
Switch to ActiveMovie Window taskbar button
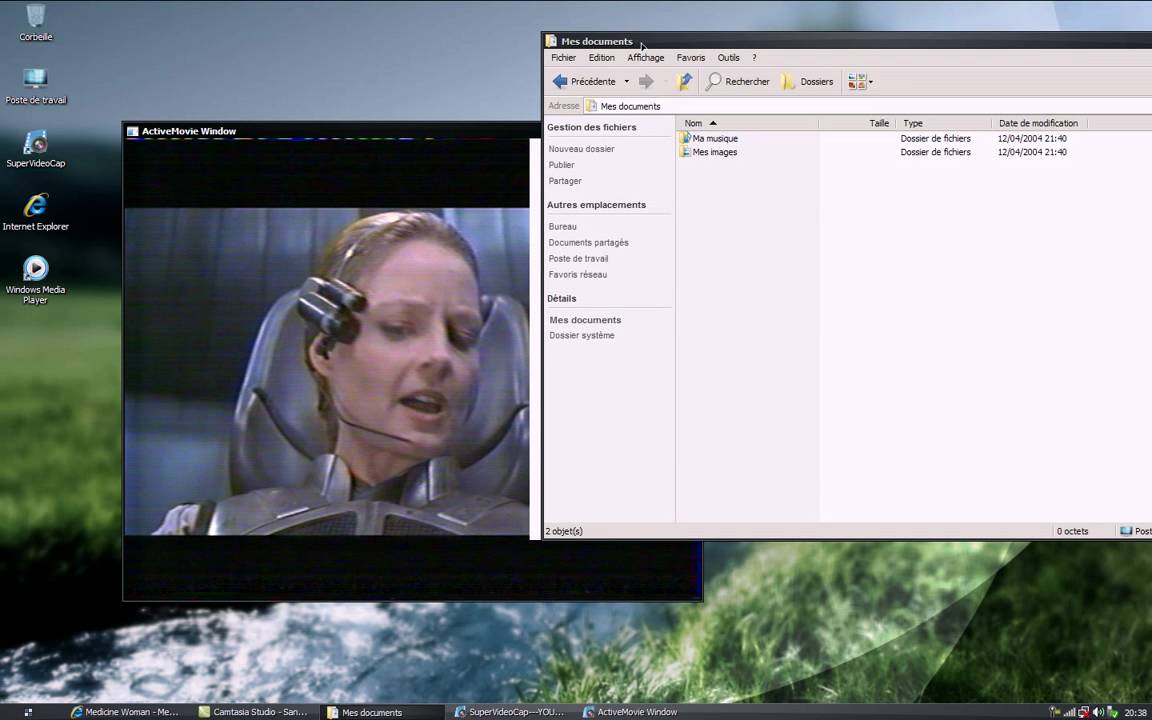(x=637, y=712)
